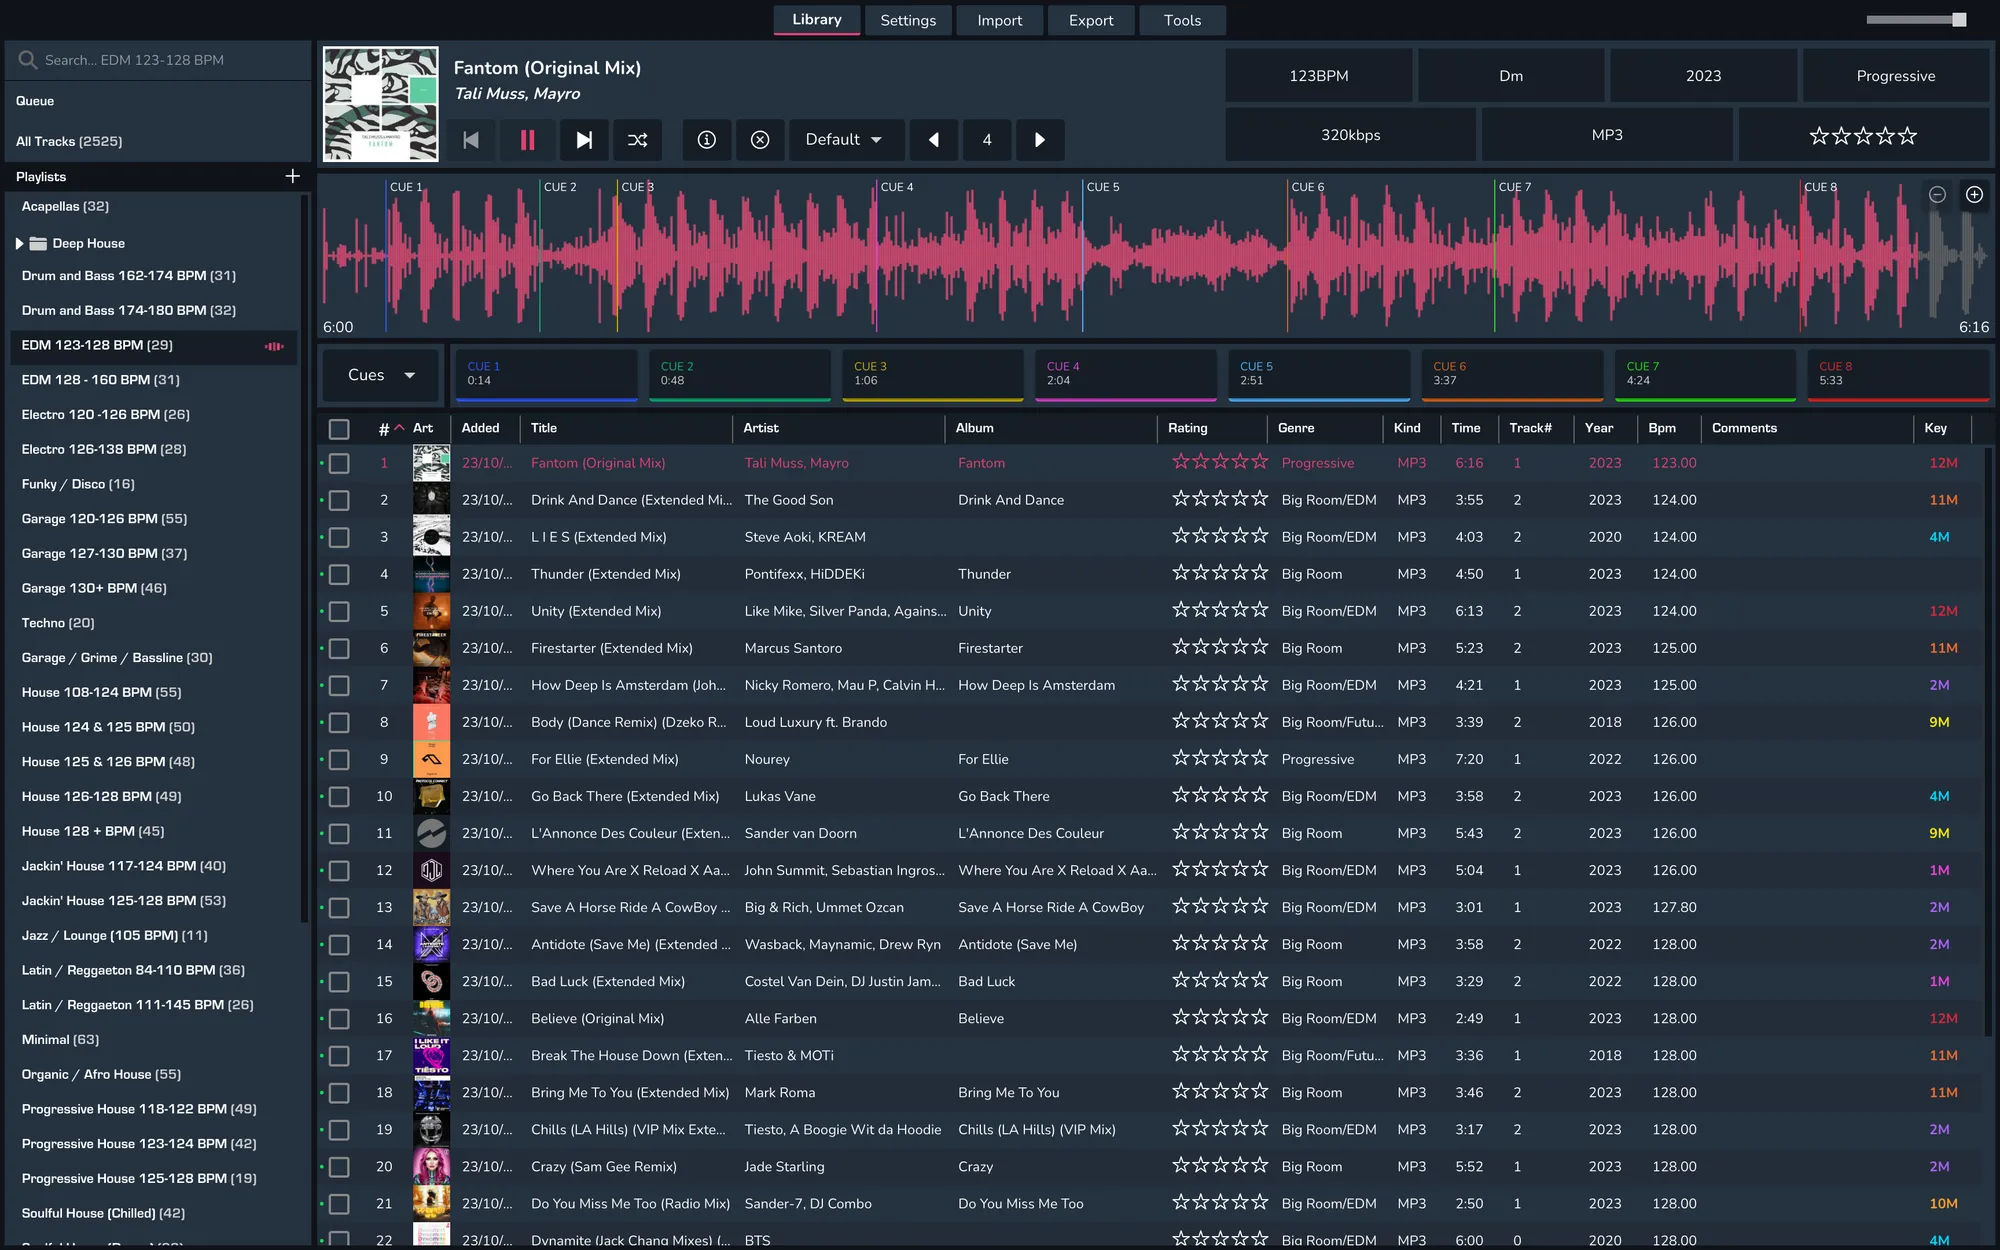This screenshot has width=2000, height=1250.
Task: Click the circled X icon
Action: tap(760, 140)
